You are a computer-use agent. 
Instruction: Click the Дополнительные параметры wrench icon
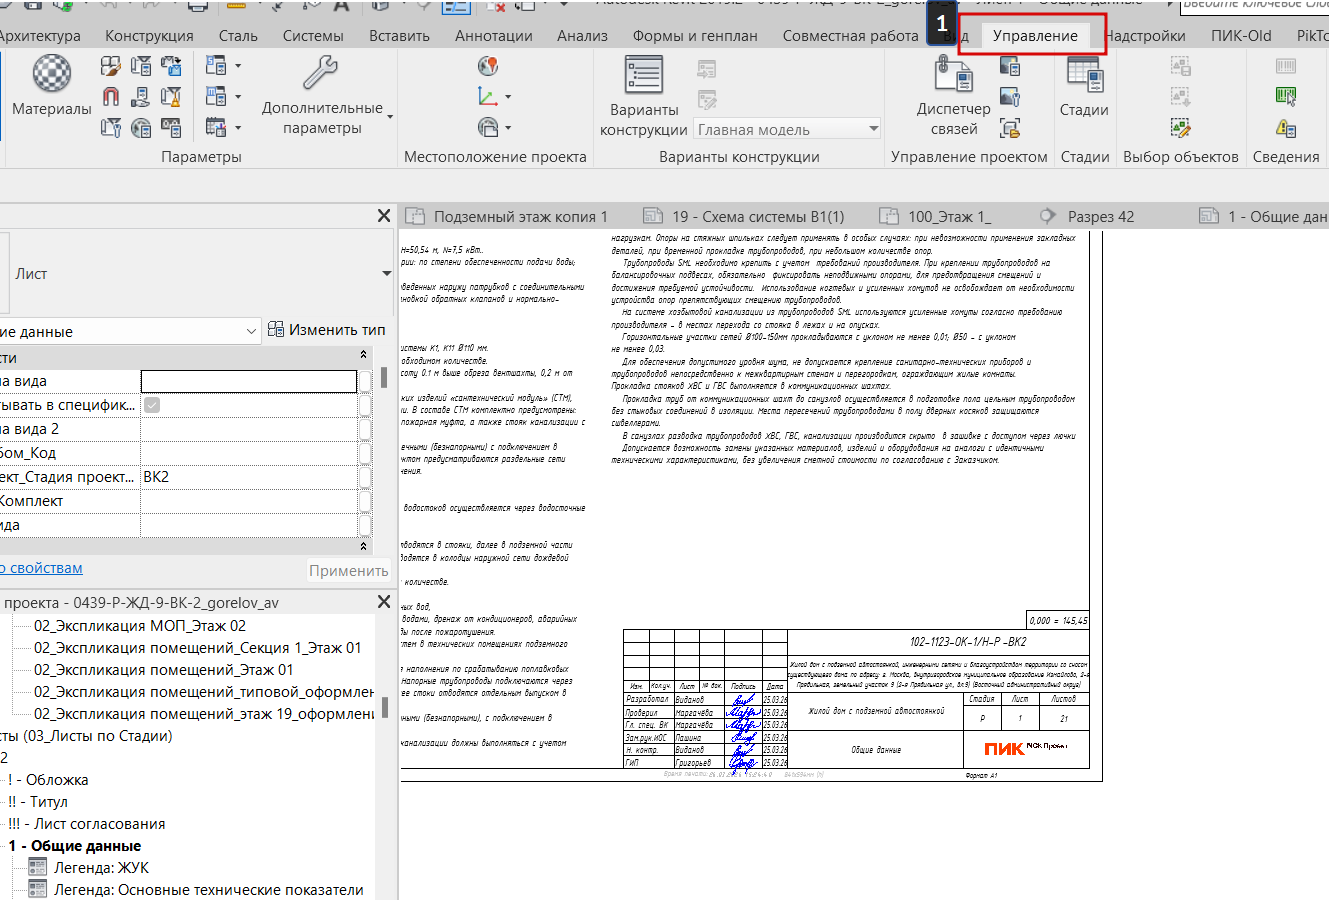321,74
